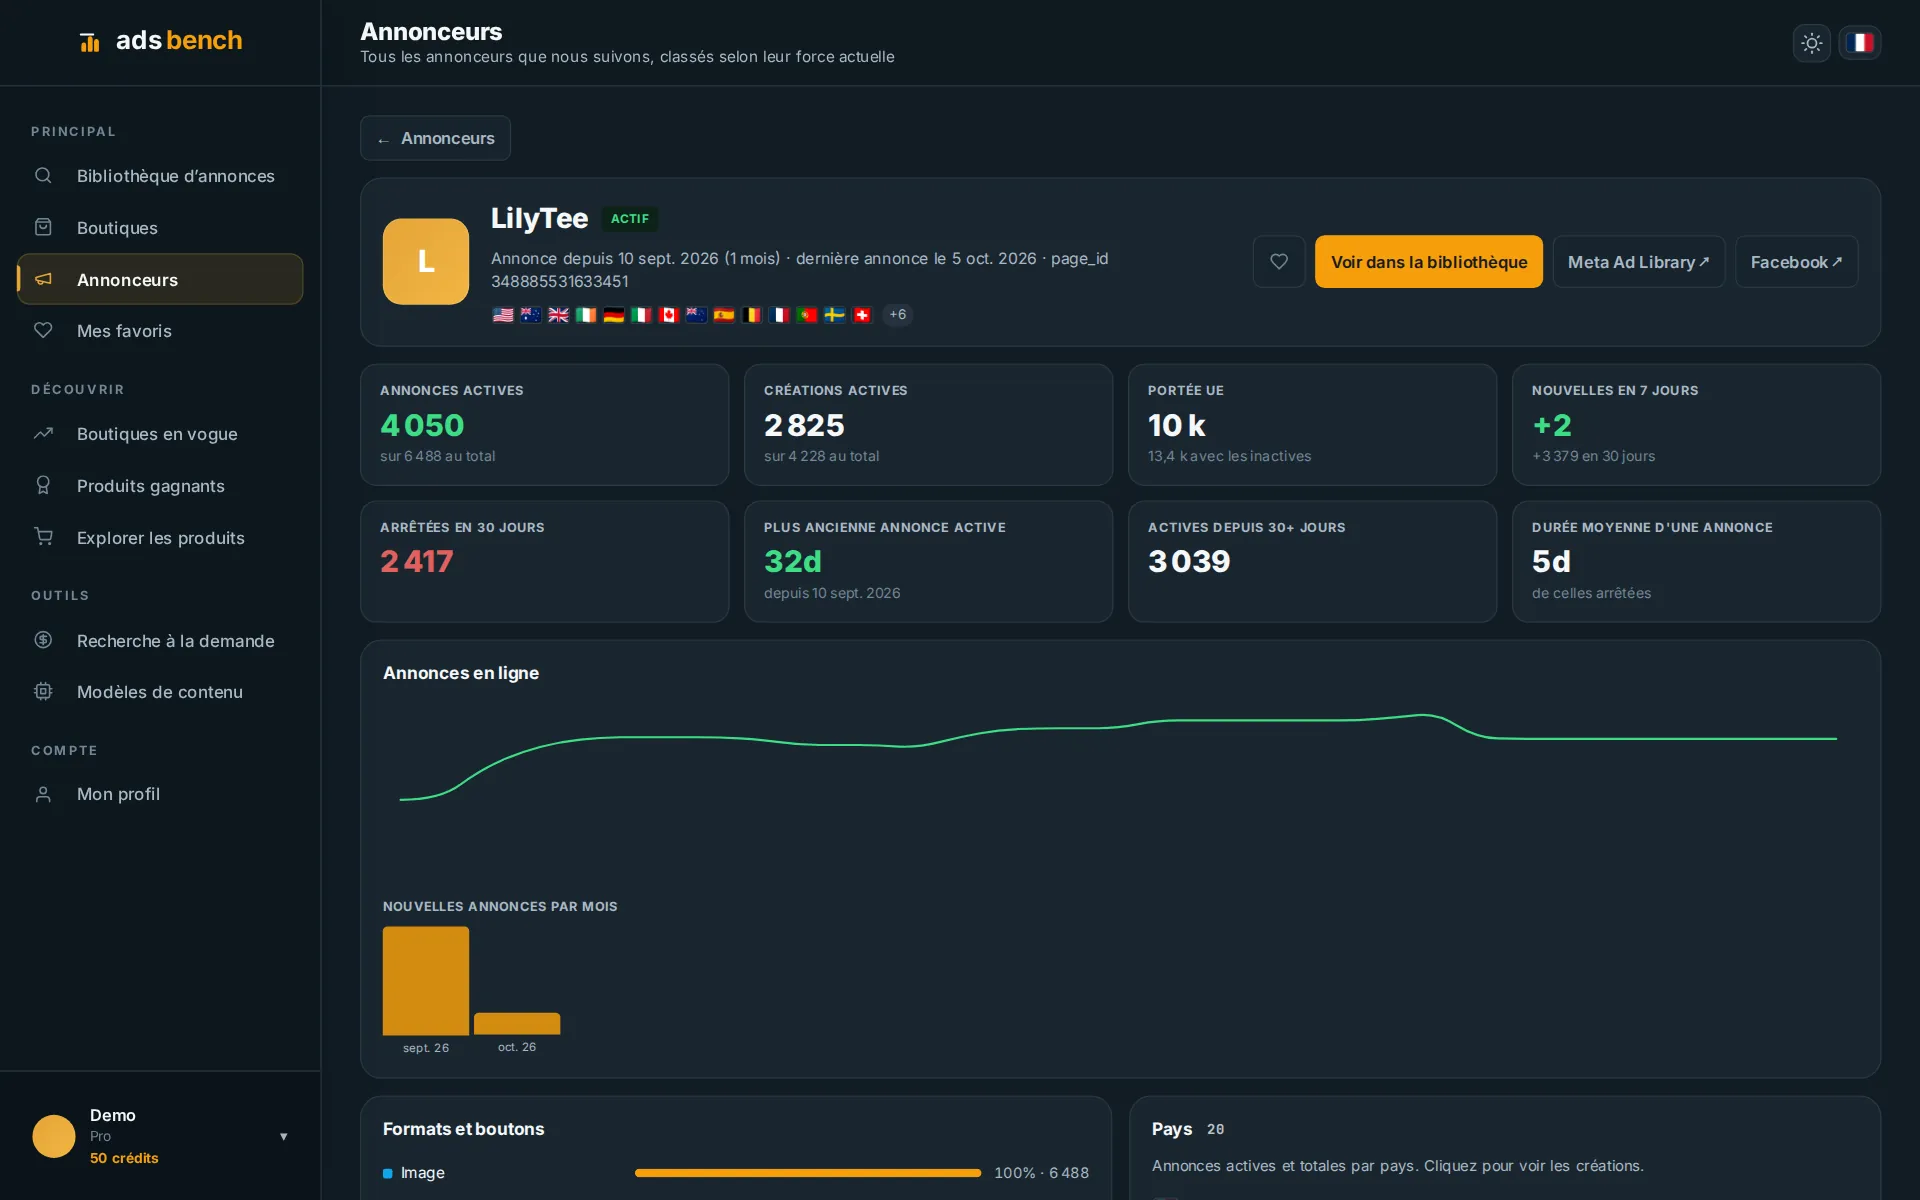Viewport: 1920px width, 1200px height.
Task: Open Produits gagnants menu item
Action: tap(160, 485)
